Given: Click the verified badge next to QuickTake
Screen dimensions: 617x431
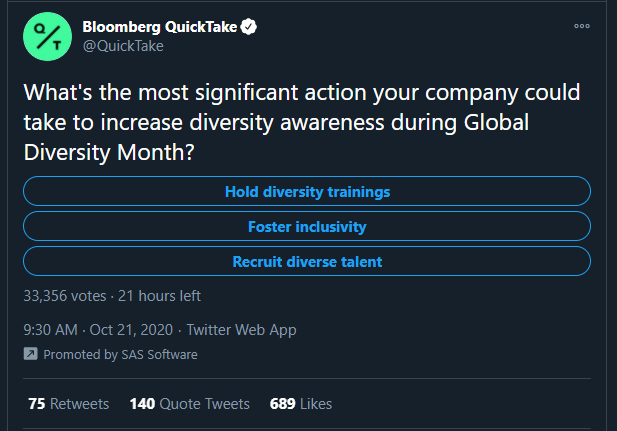Looking at the screenshot, I should click(249, 27).
